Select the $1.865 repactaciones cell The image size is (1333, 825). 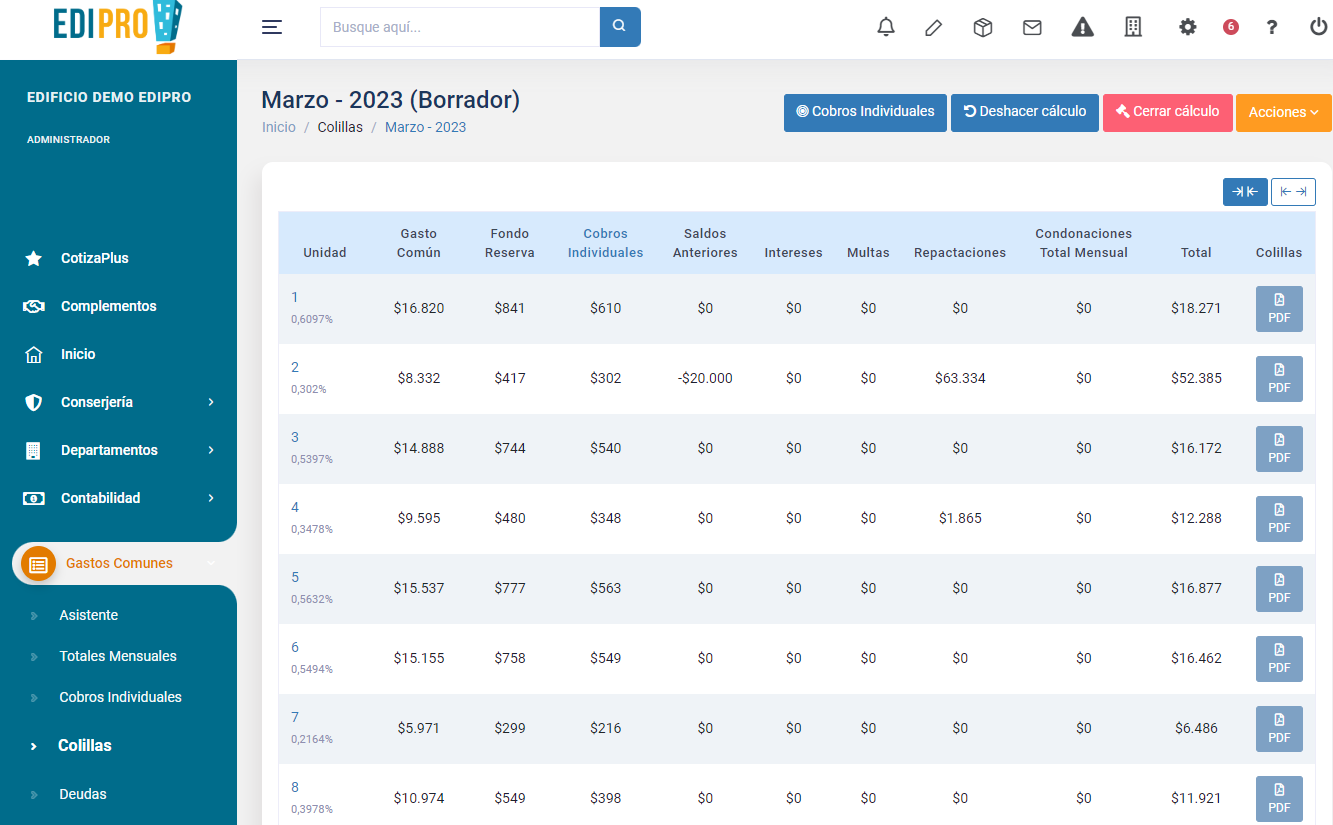tap(960, 518)
